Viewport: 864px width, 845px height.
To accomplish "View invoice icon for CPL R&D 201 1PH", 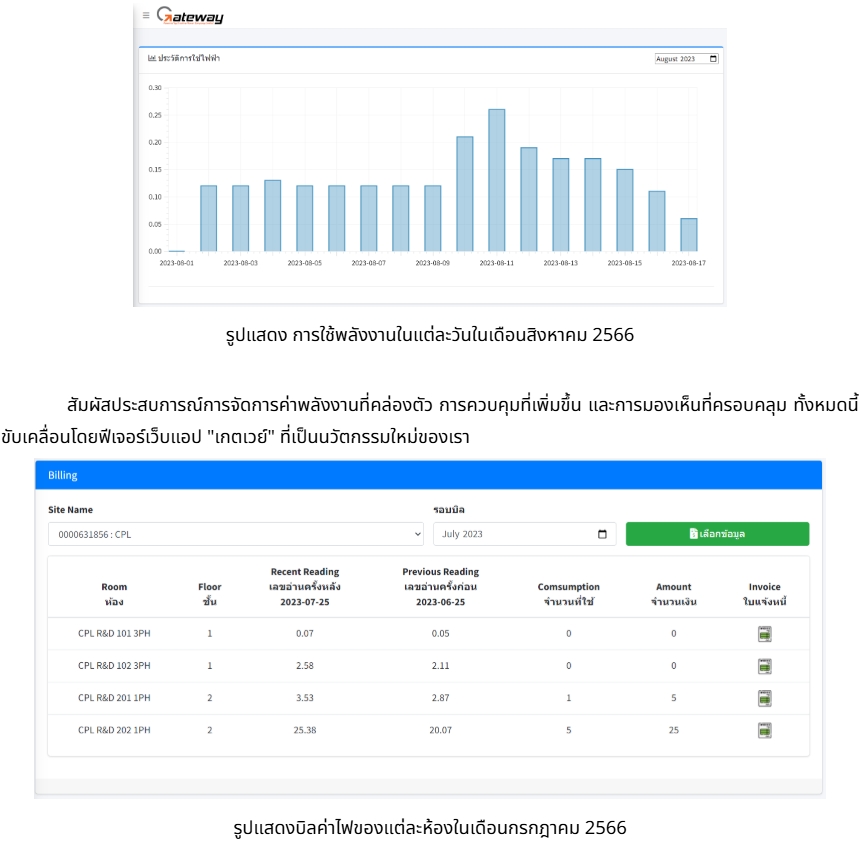I will 764,698.
